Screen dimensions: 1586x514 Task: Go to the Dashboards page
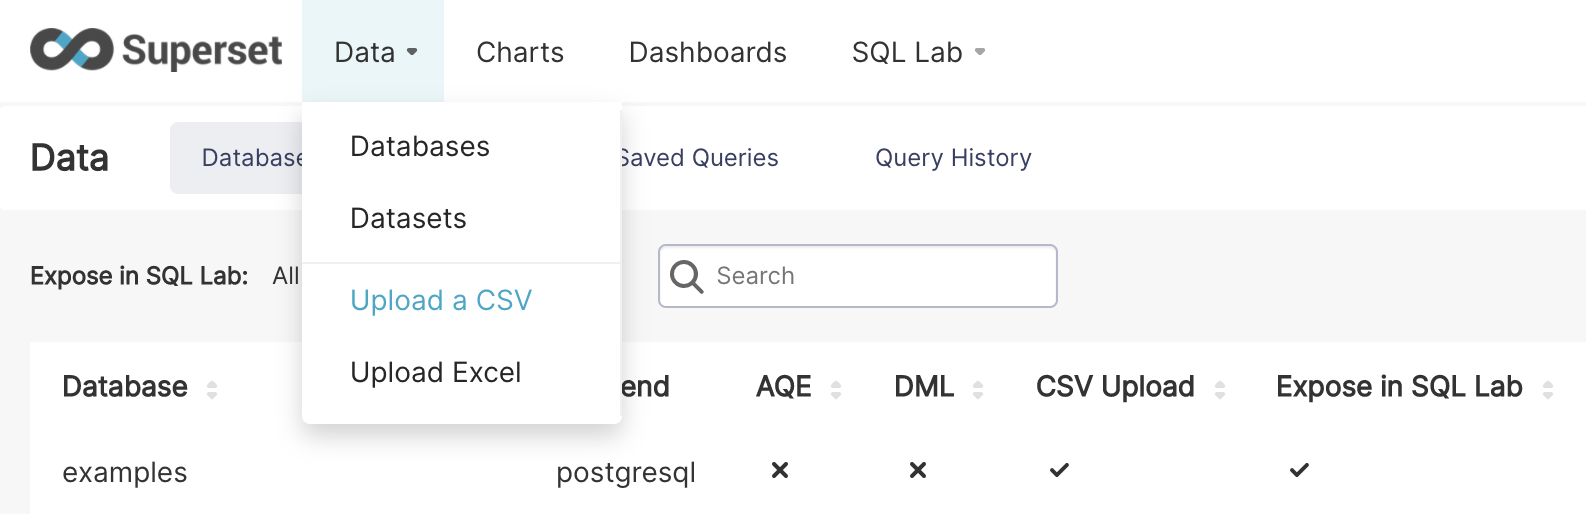[708, 52]
